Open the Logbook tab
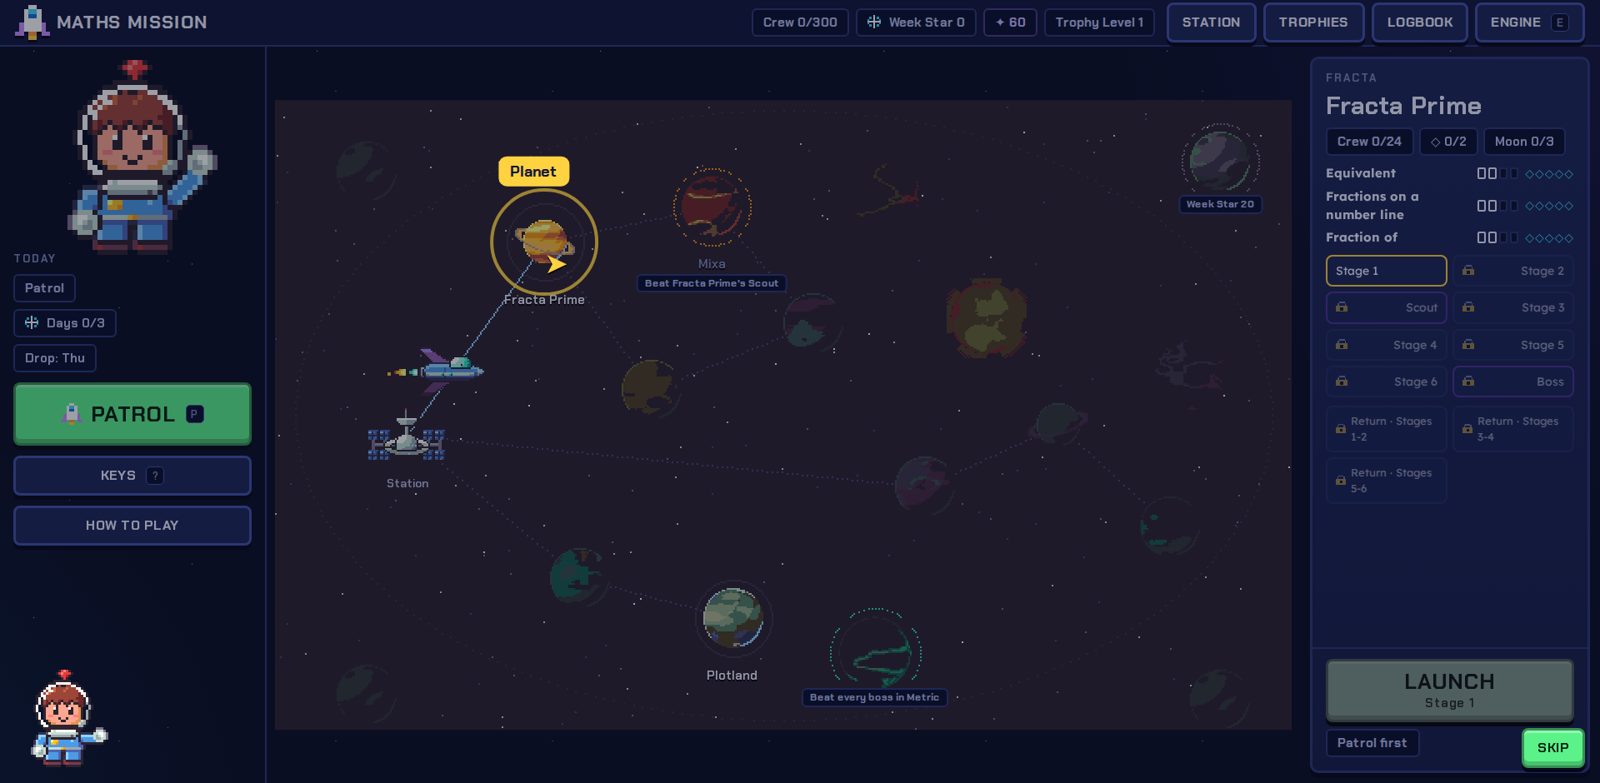This screenshot has width=1600, height=783. click(1420, 22)
